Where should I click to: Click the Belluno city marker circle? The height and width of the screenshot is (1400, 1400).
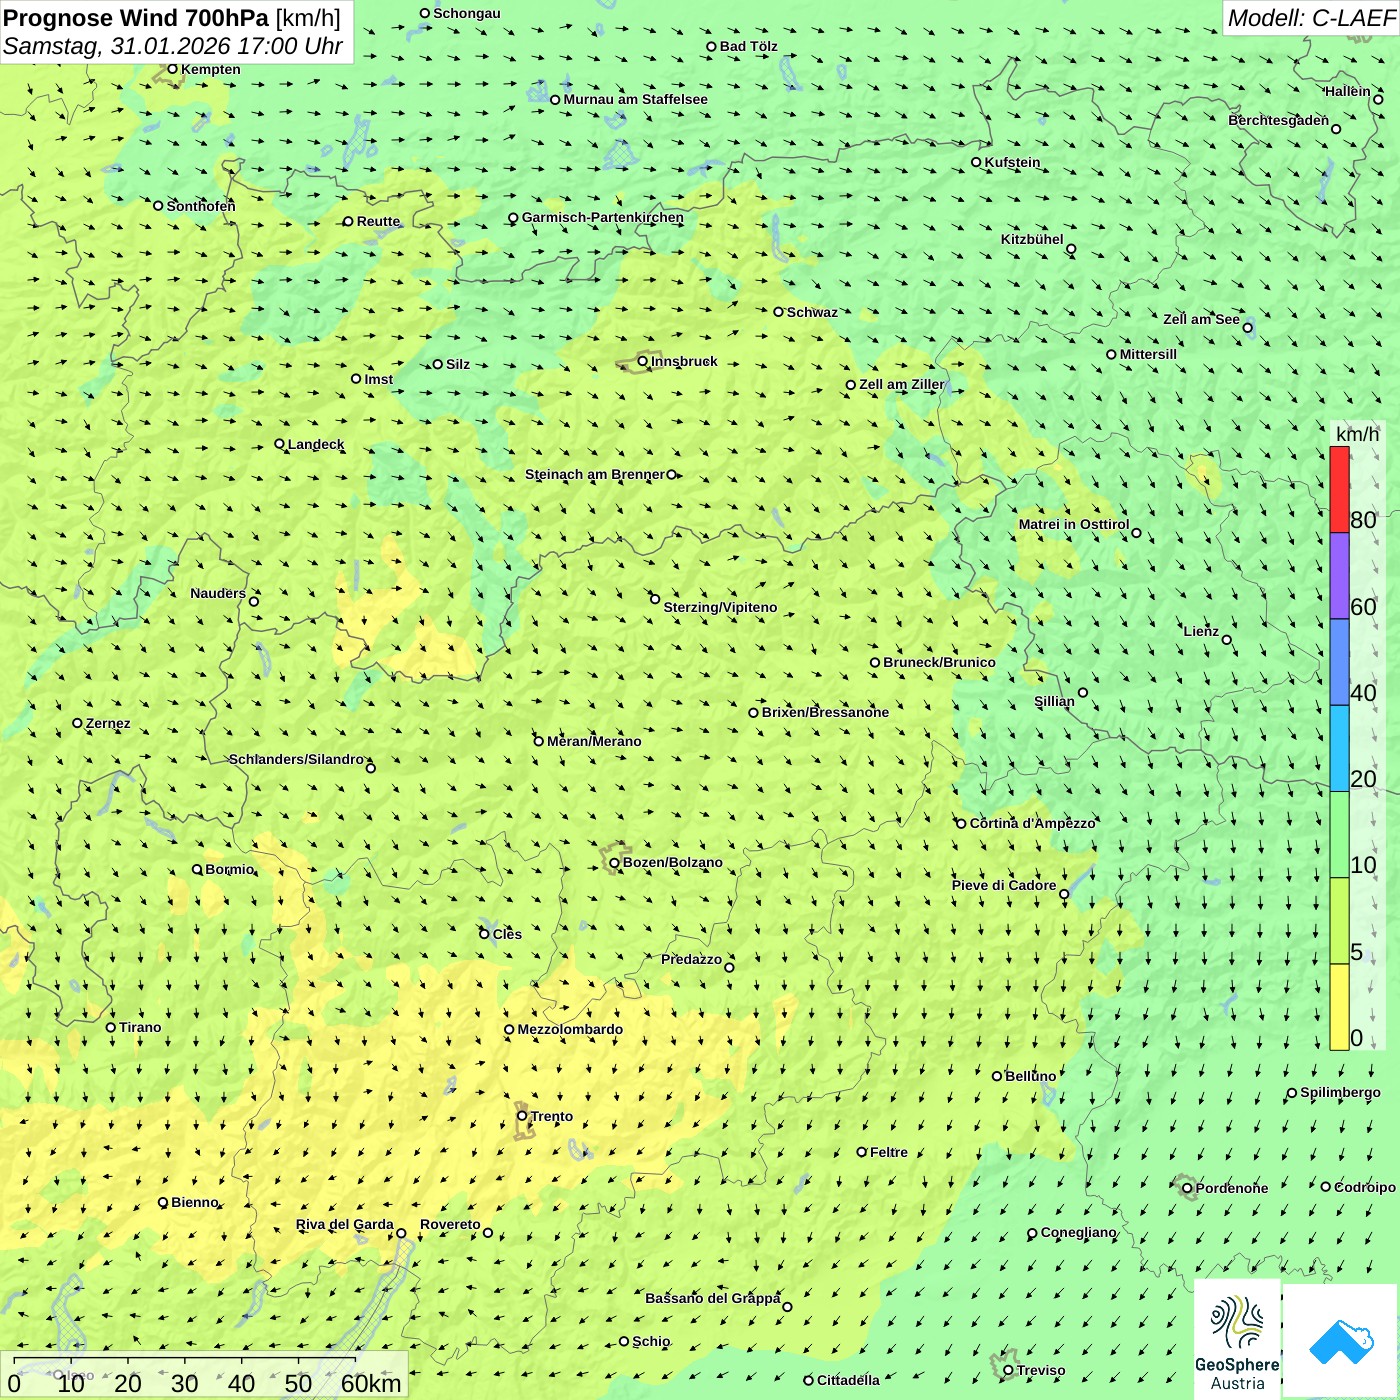pos(997,1076)
